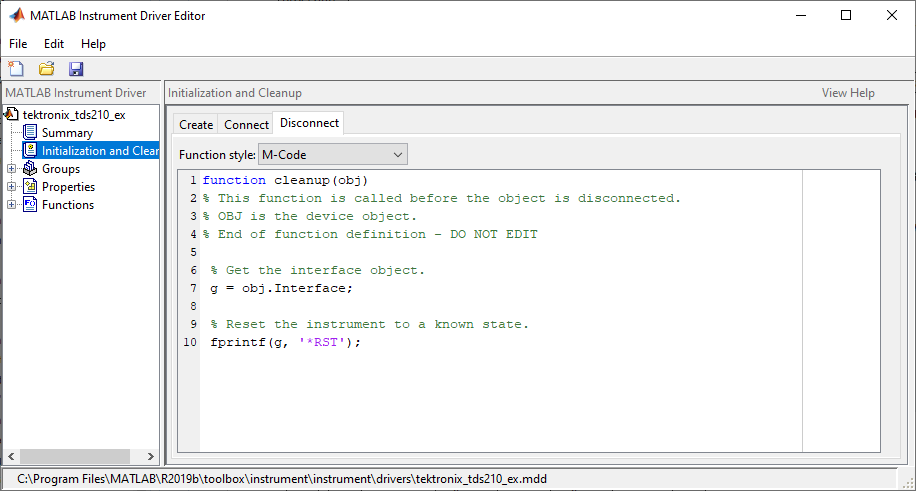
Task: Open the File menu
Action: (18, 44)
